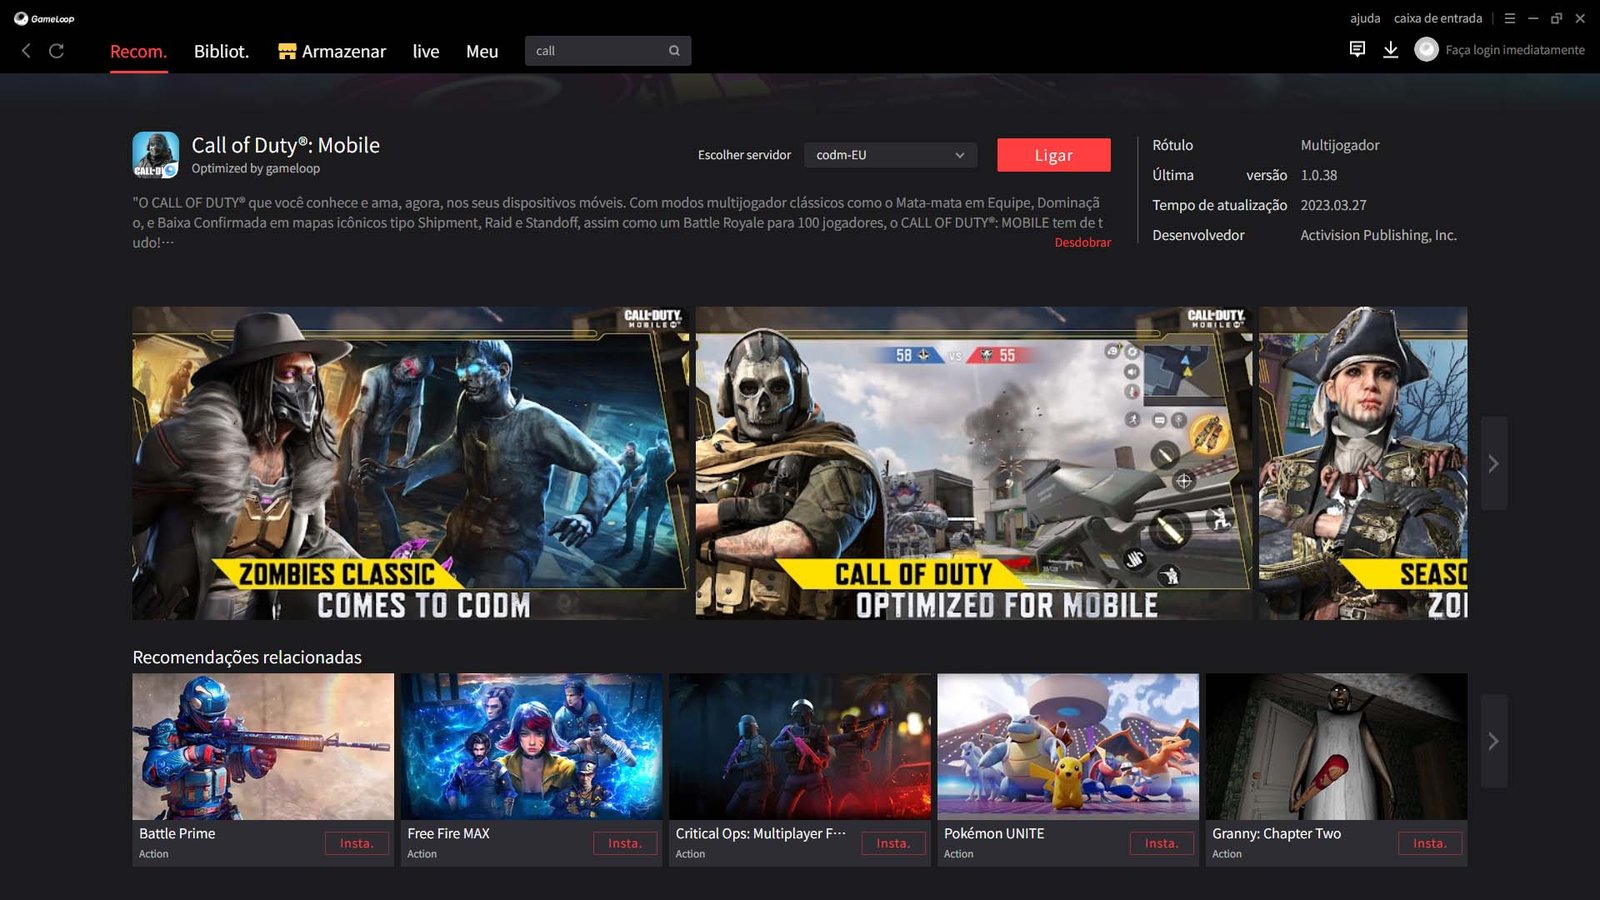Open Zombies Classic screenshot
The height and width of the screenshot is (900, 1600).
click(x=410, y=463)
